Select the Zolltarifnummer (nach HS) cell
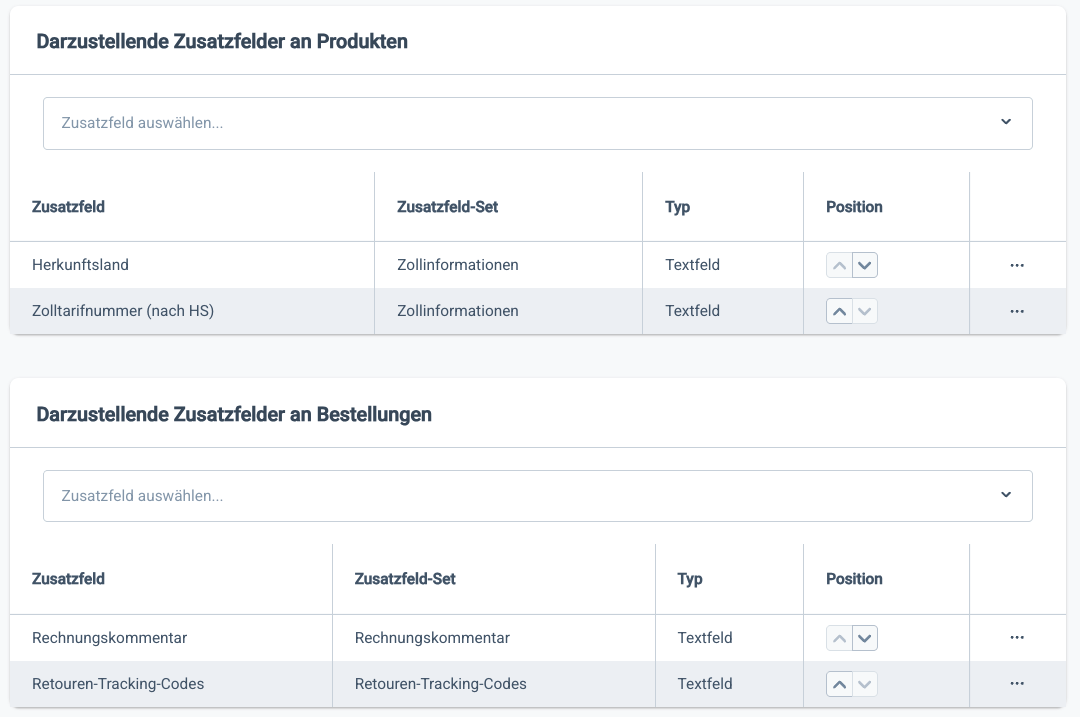 click(x=123, y=311)
